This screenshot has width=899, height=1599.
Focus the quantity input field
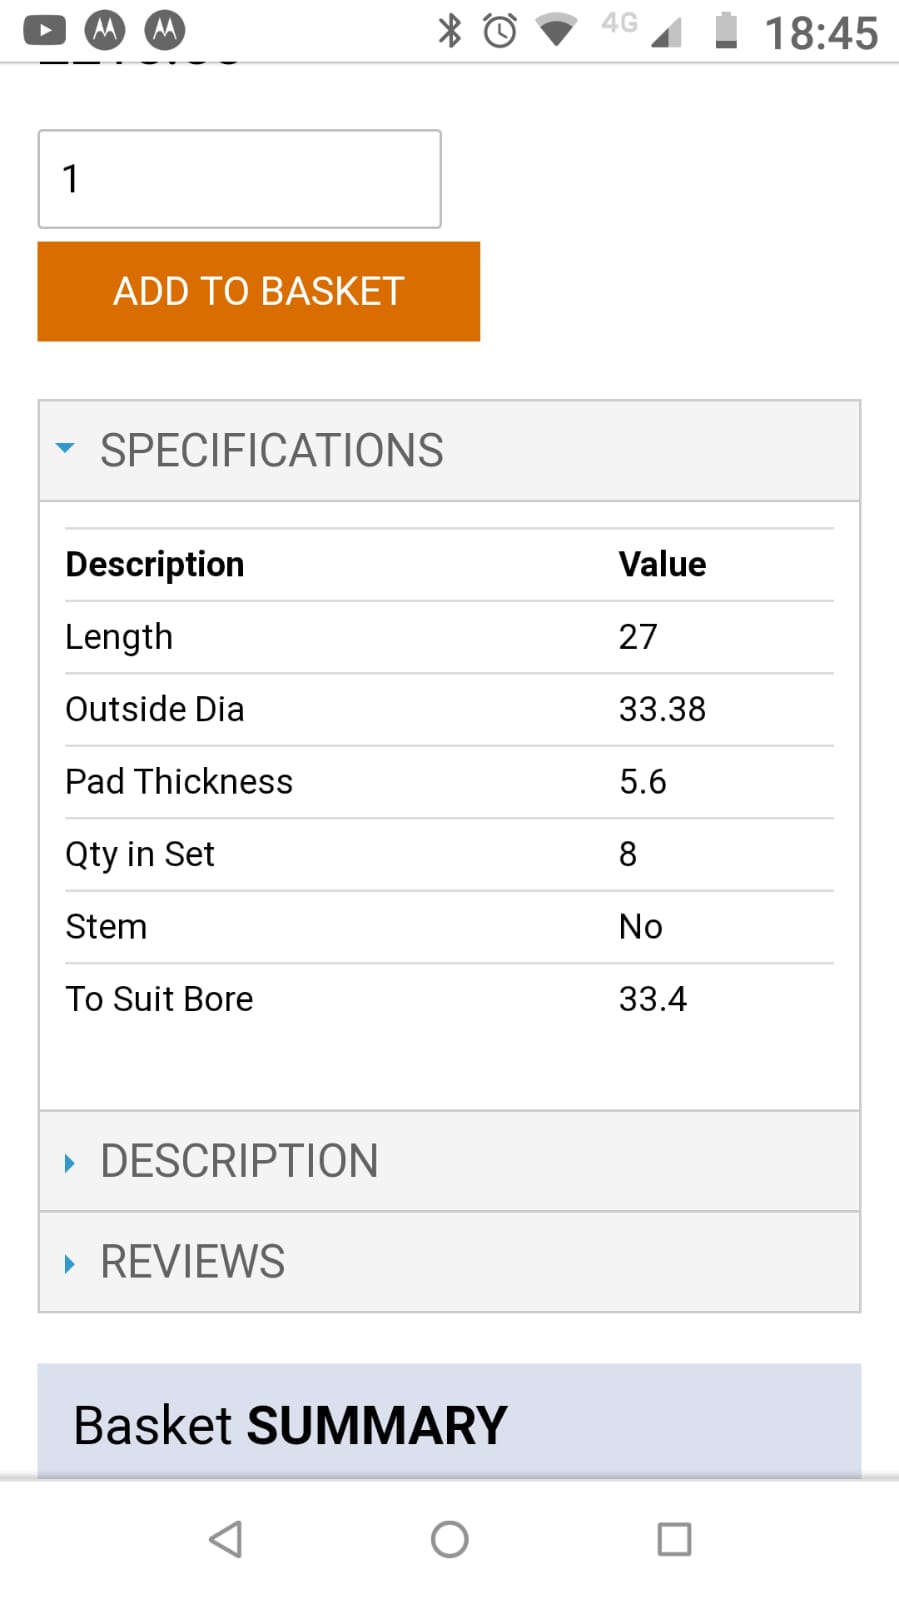pyautogui.click(x=240, y=179)
